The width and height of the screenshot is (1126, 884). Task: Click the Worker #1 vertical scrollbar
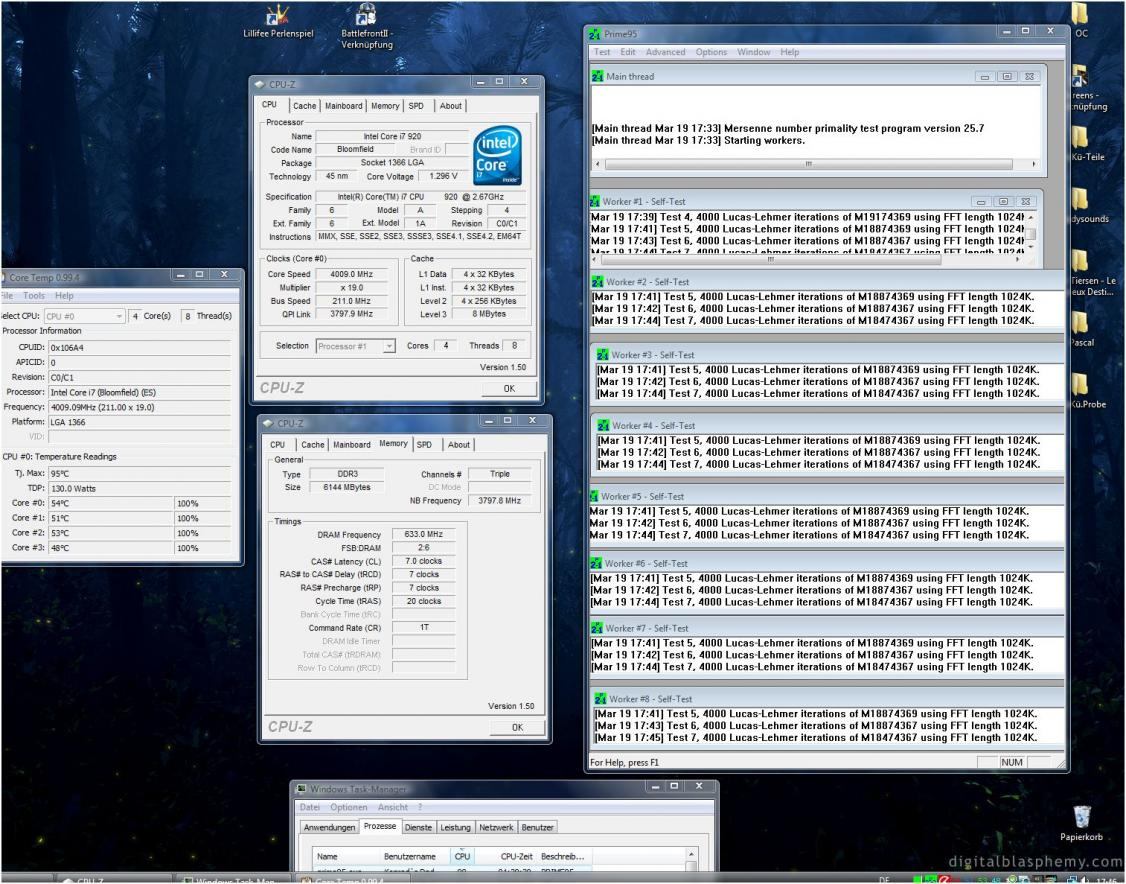click(x=1030, y=232)
